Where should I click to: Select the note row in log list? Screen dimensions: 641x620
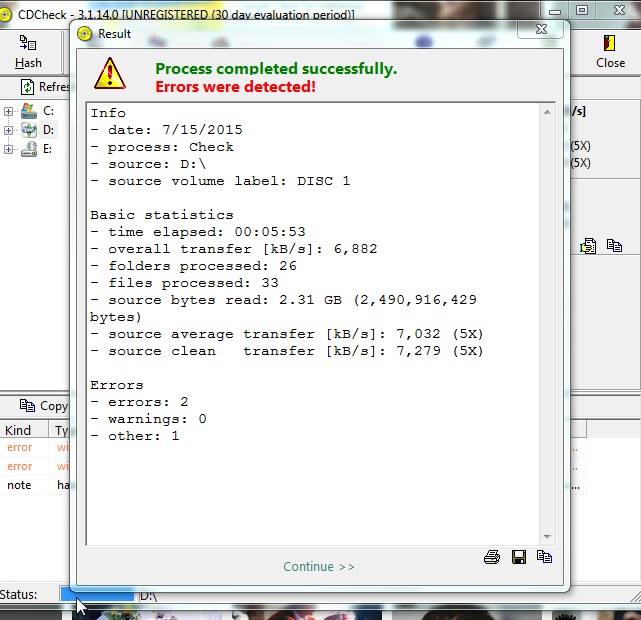point(20,484)
